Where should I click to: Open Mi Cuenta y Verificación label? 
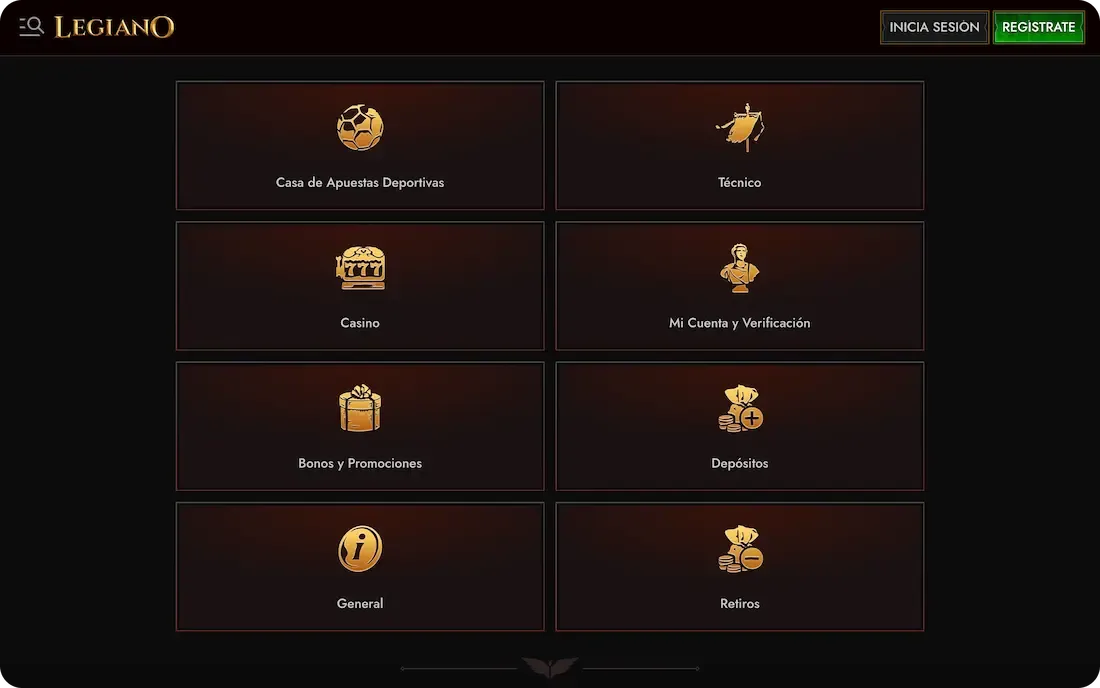coord(739,323)
